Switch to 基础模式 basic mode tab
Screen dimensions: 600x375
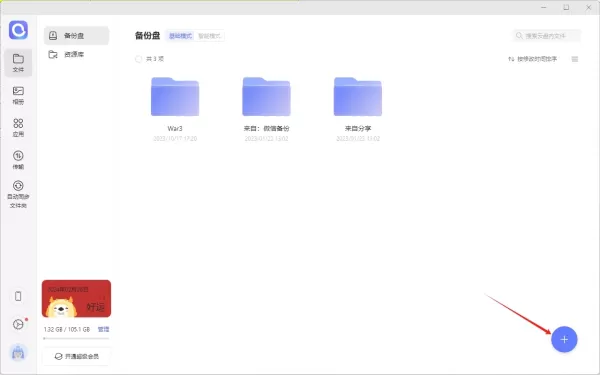point(180,36)
